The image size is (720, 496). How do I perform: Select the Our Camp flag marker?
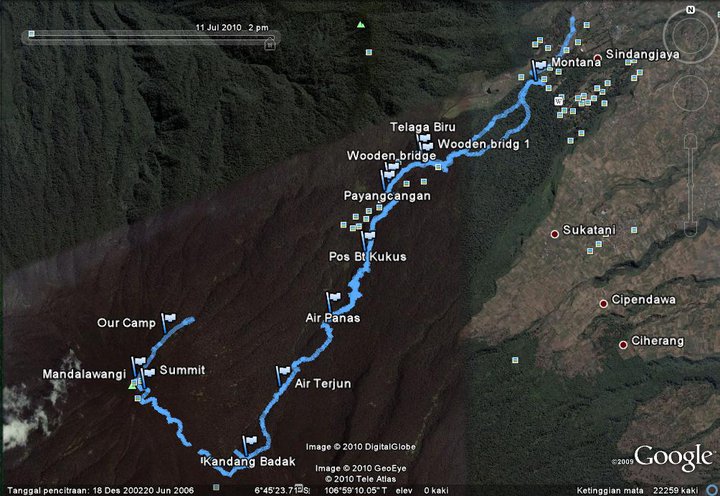click(169, 320)
